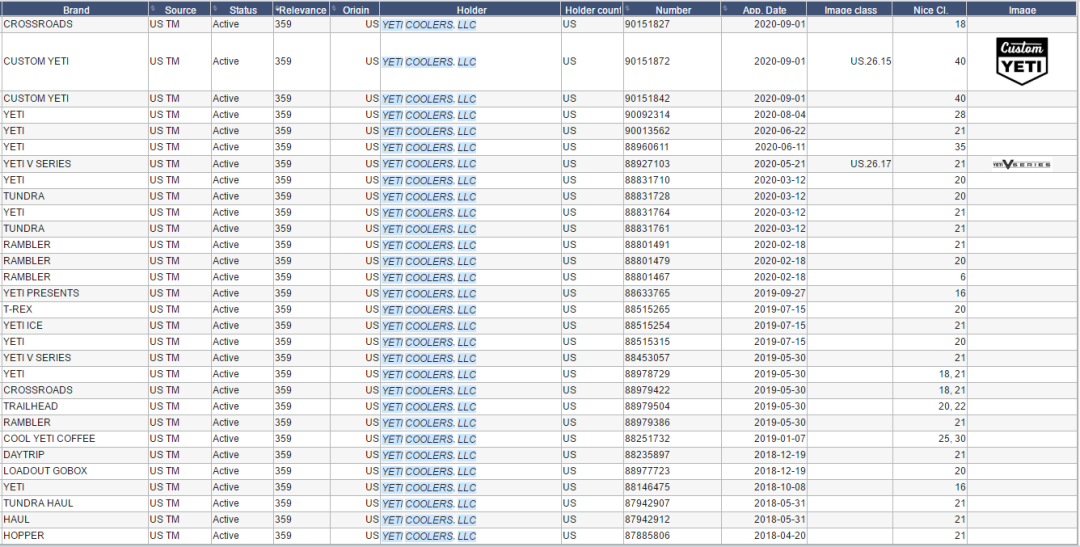The image size is (1080, 547).
Task: Open the holder link in YETI PRESENTS row
Action: coord(429,293)
